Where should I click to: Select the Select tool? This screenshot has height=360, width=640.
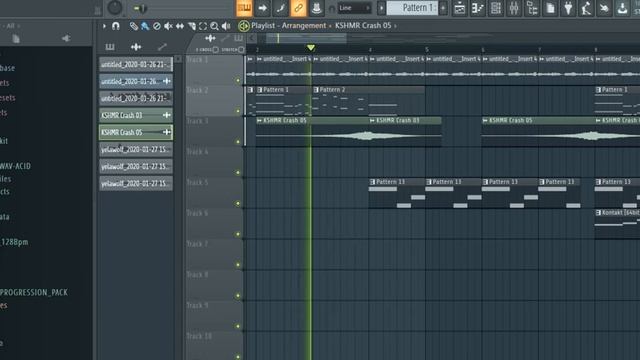click(203, 26)
